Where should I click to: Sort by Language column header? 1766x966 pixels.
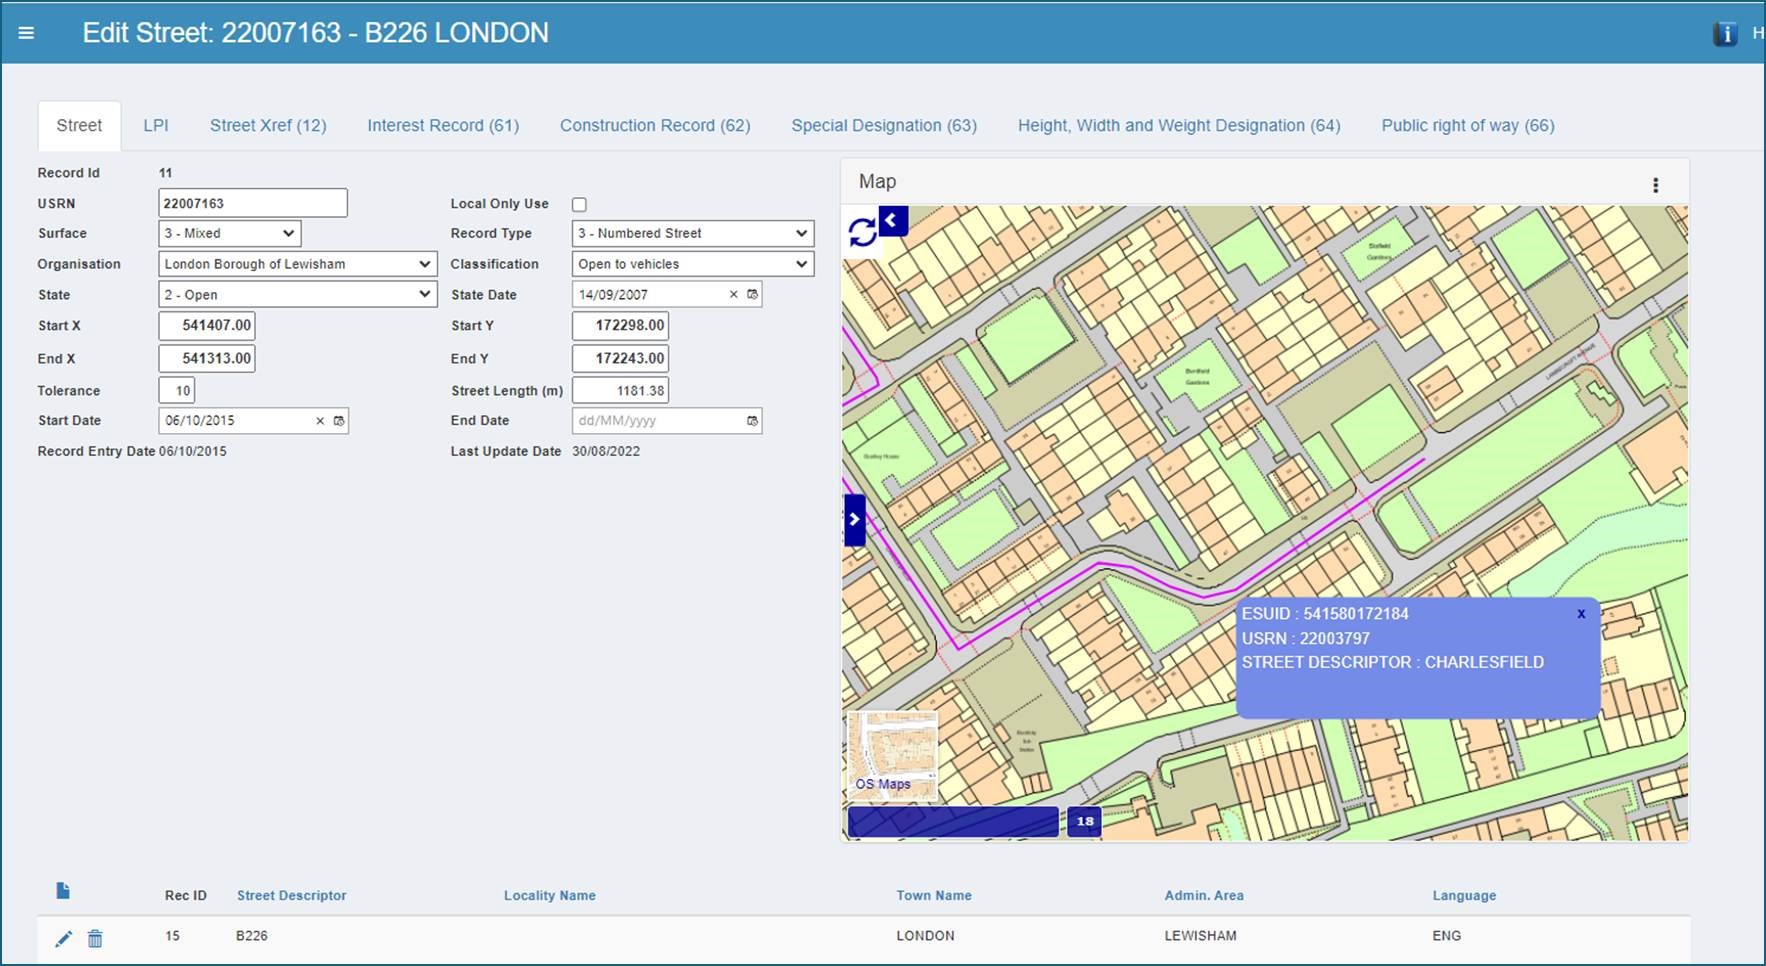pos(1464,896)
